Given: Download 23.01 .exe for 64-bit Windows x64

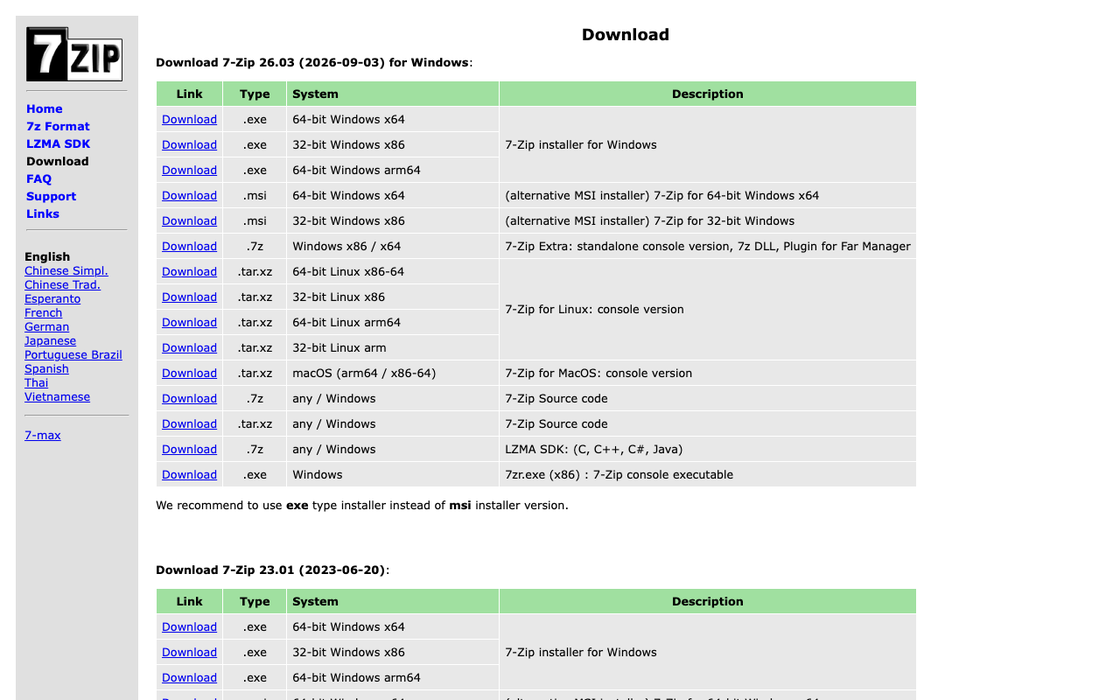Looking at the screenshot, I should (x=189, y=626).
